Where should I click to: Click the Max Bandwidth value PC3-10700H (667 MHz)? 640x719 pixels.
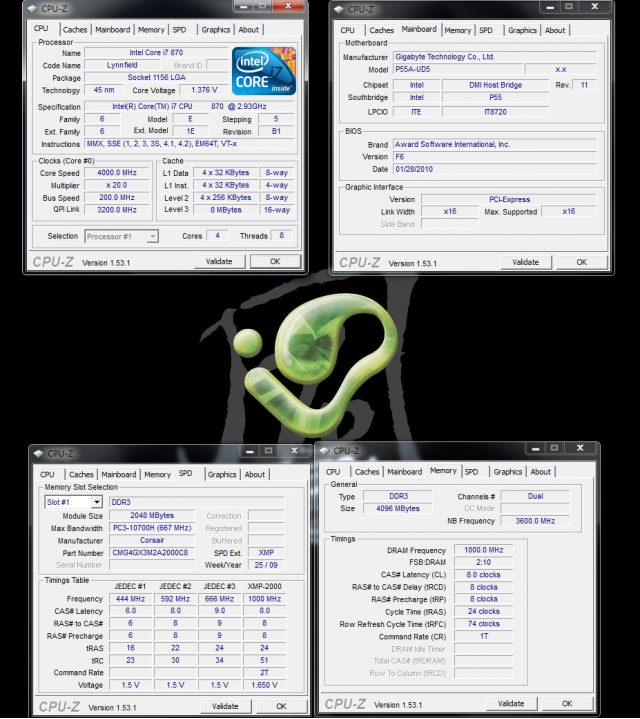pos(152,528)
